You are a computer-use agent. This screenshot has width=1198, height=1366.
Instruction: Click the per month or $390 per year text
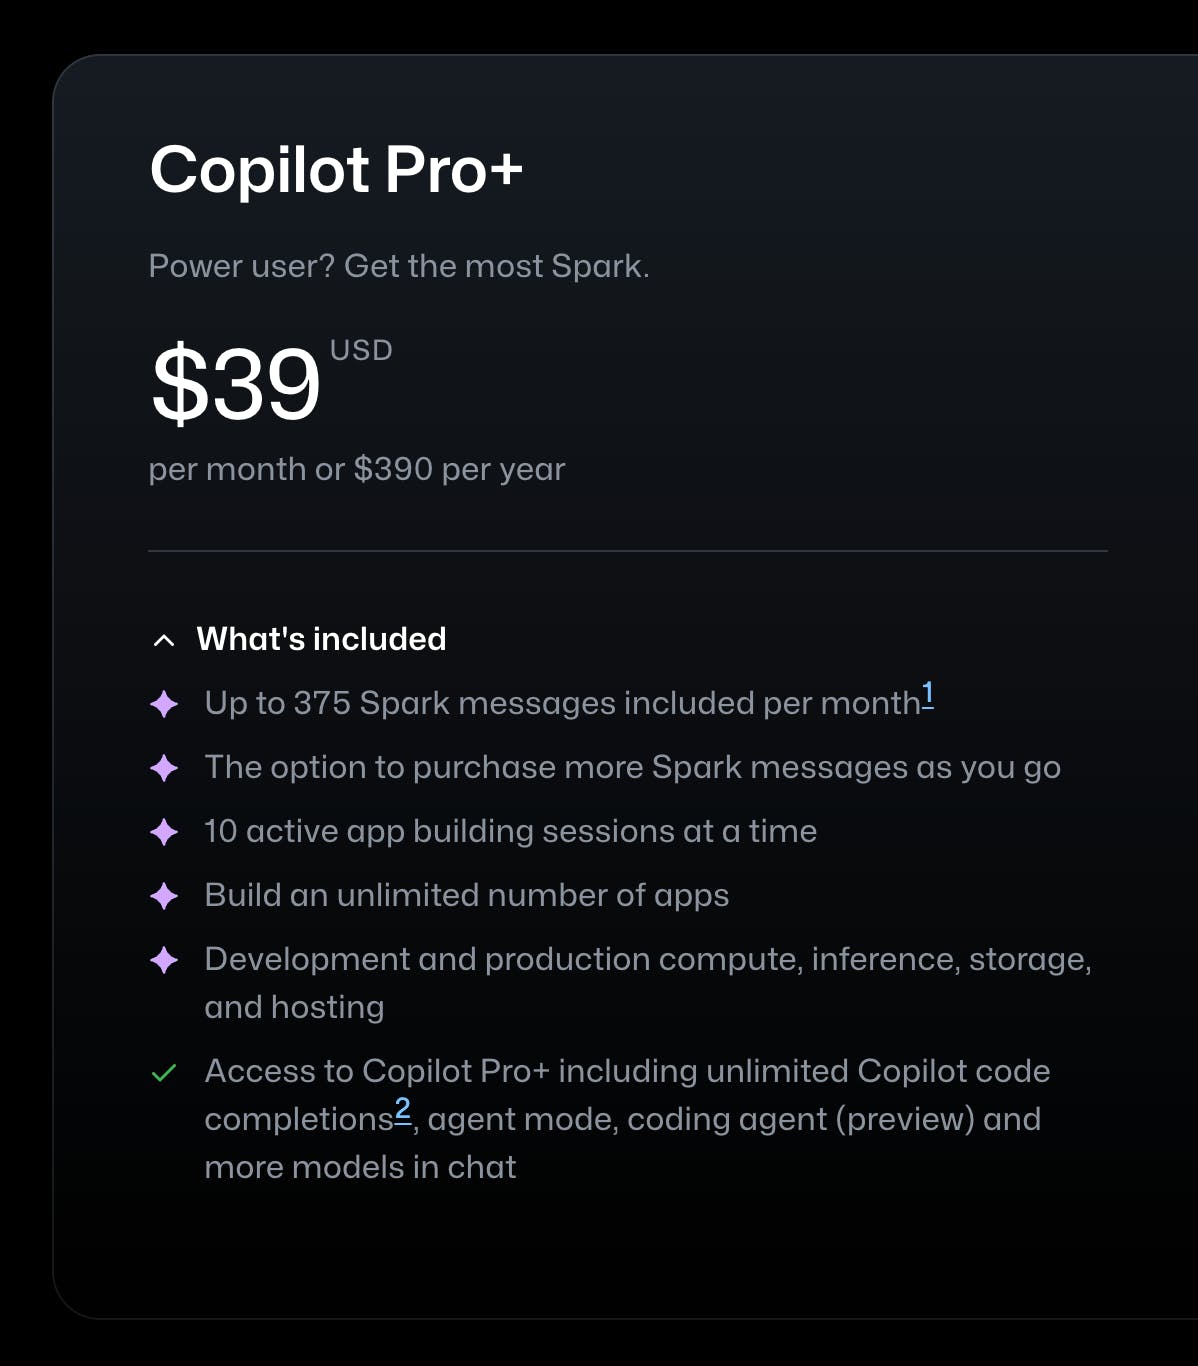(x=357, y=469)
